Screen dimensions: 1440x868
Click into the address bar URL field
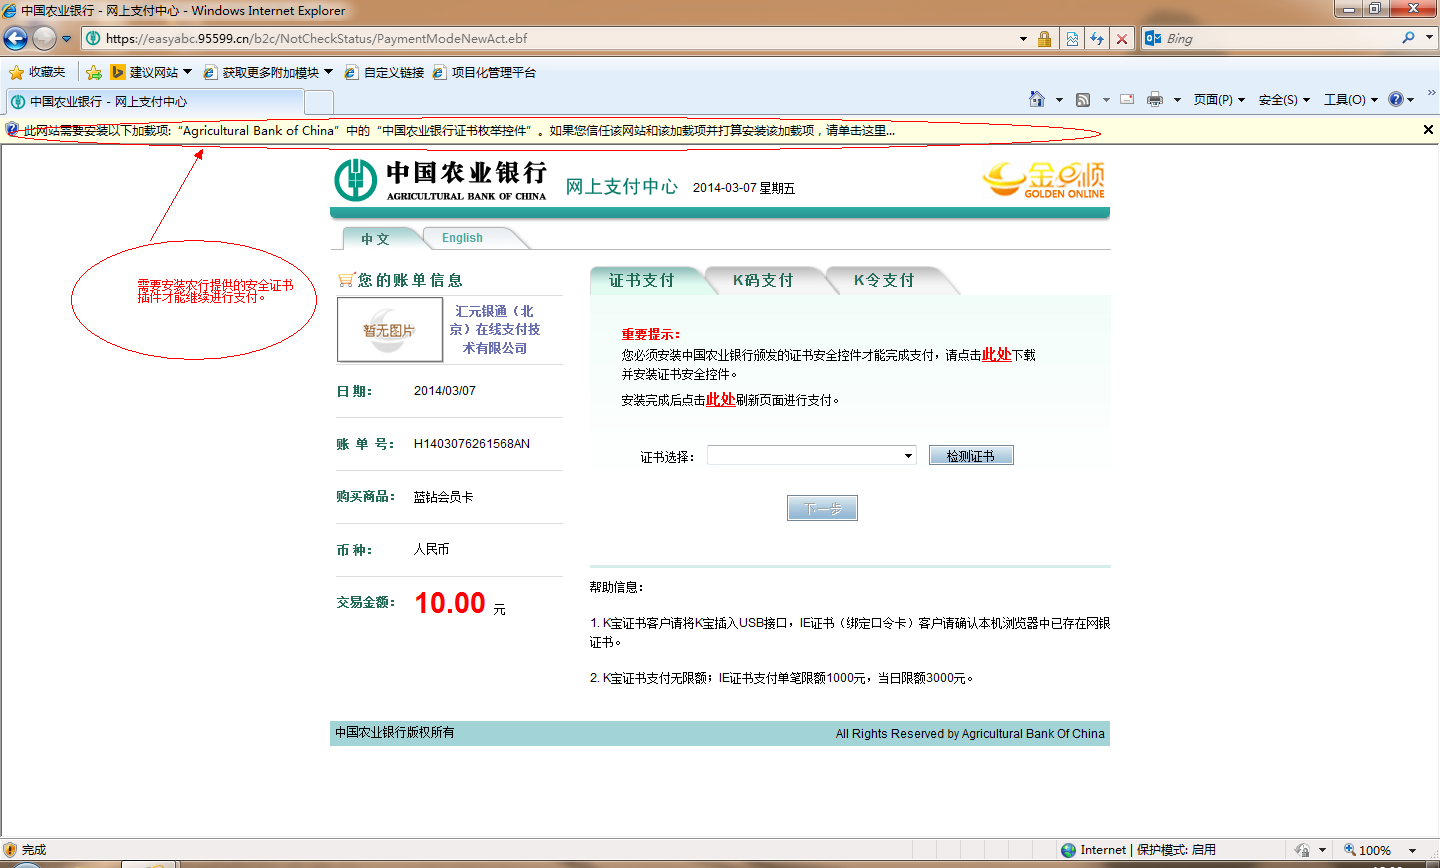click(x=560, y=39)
